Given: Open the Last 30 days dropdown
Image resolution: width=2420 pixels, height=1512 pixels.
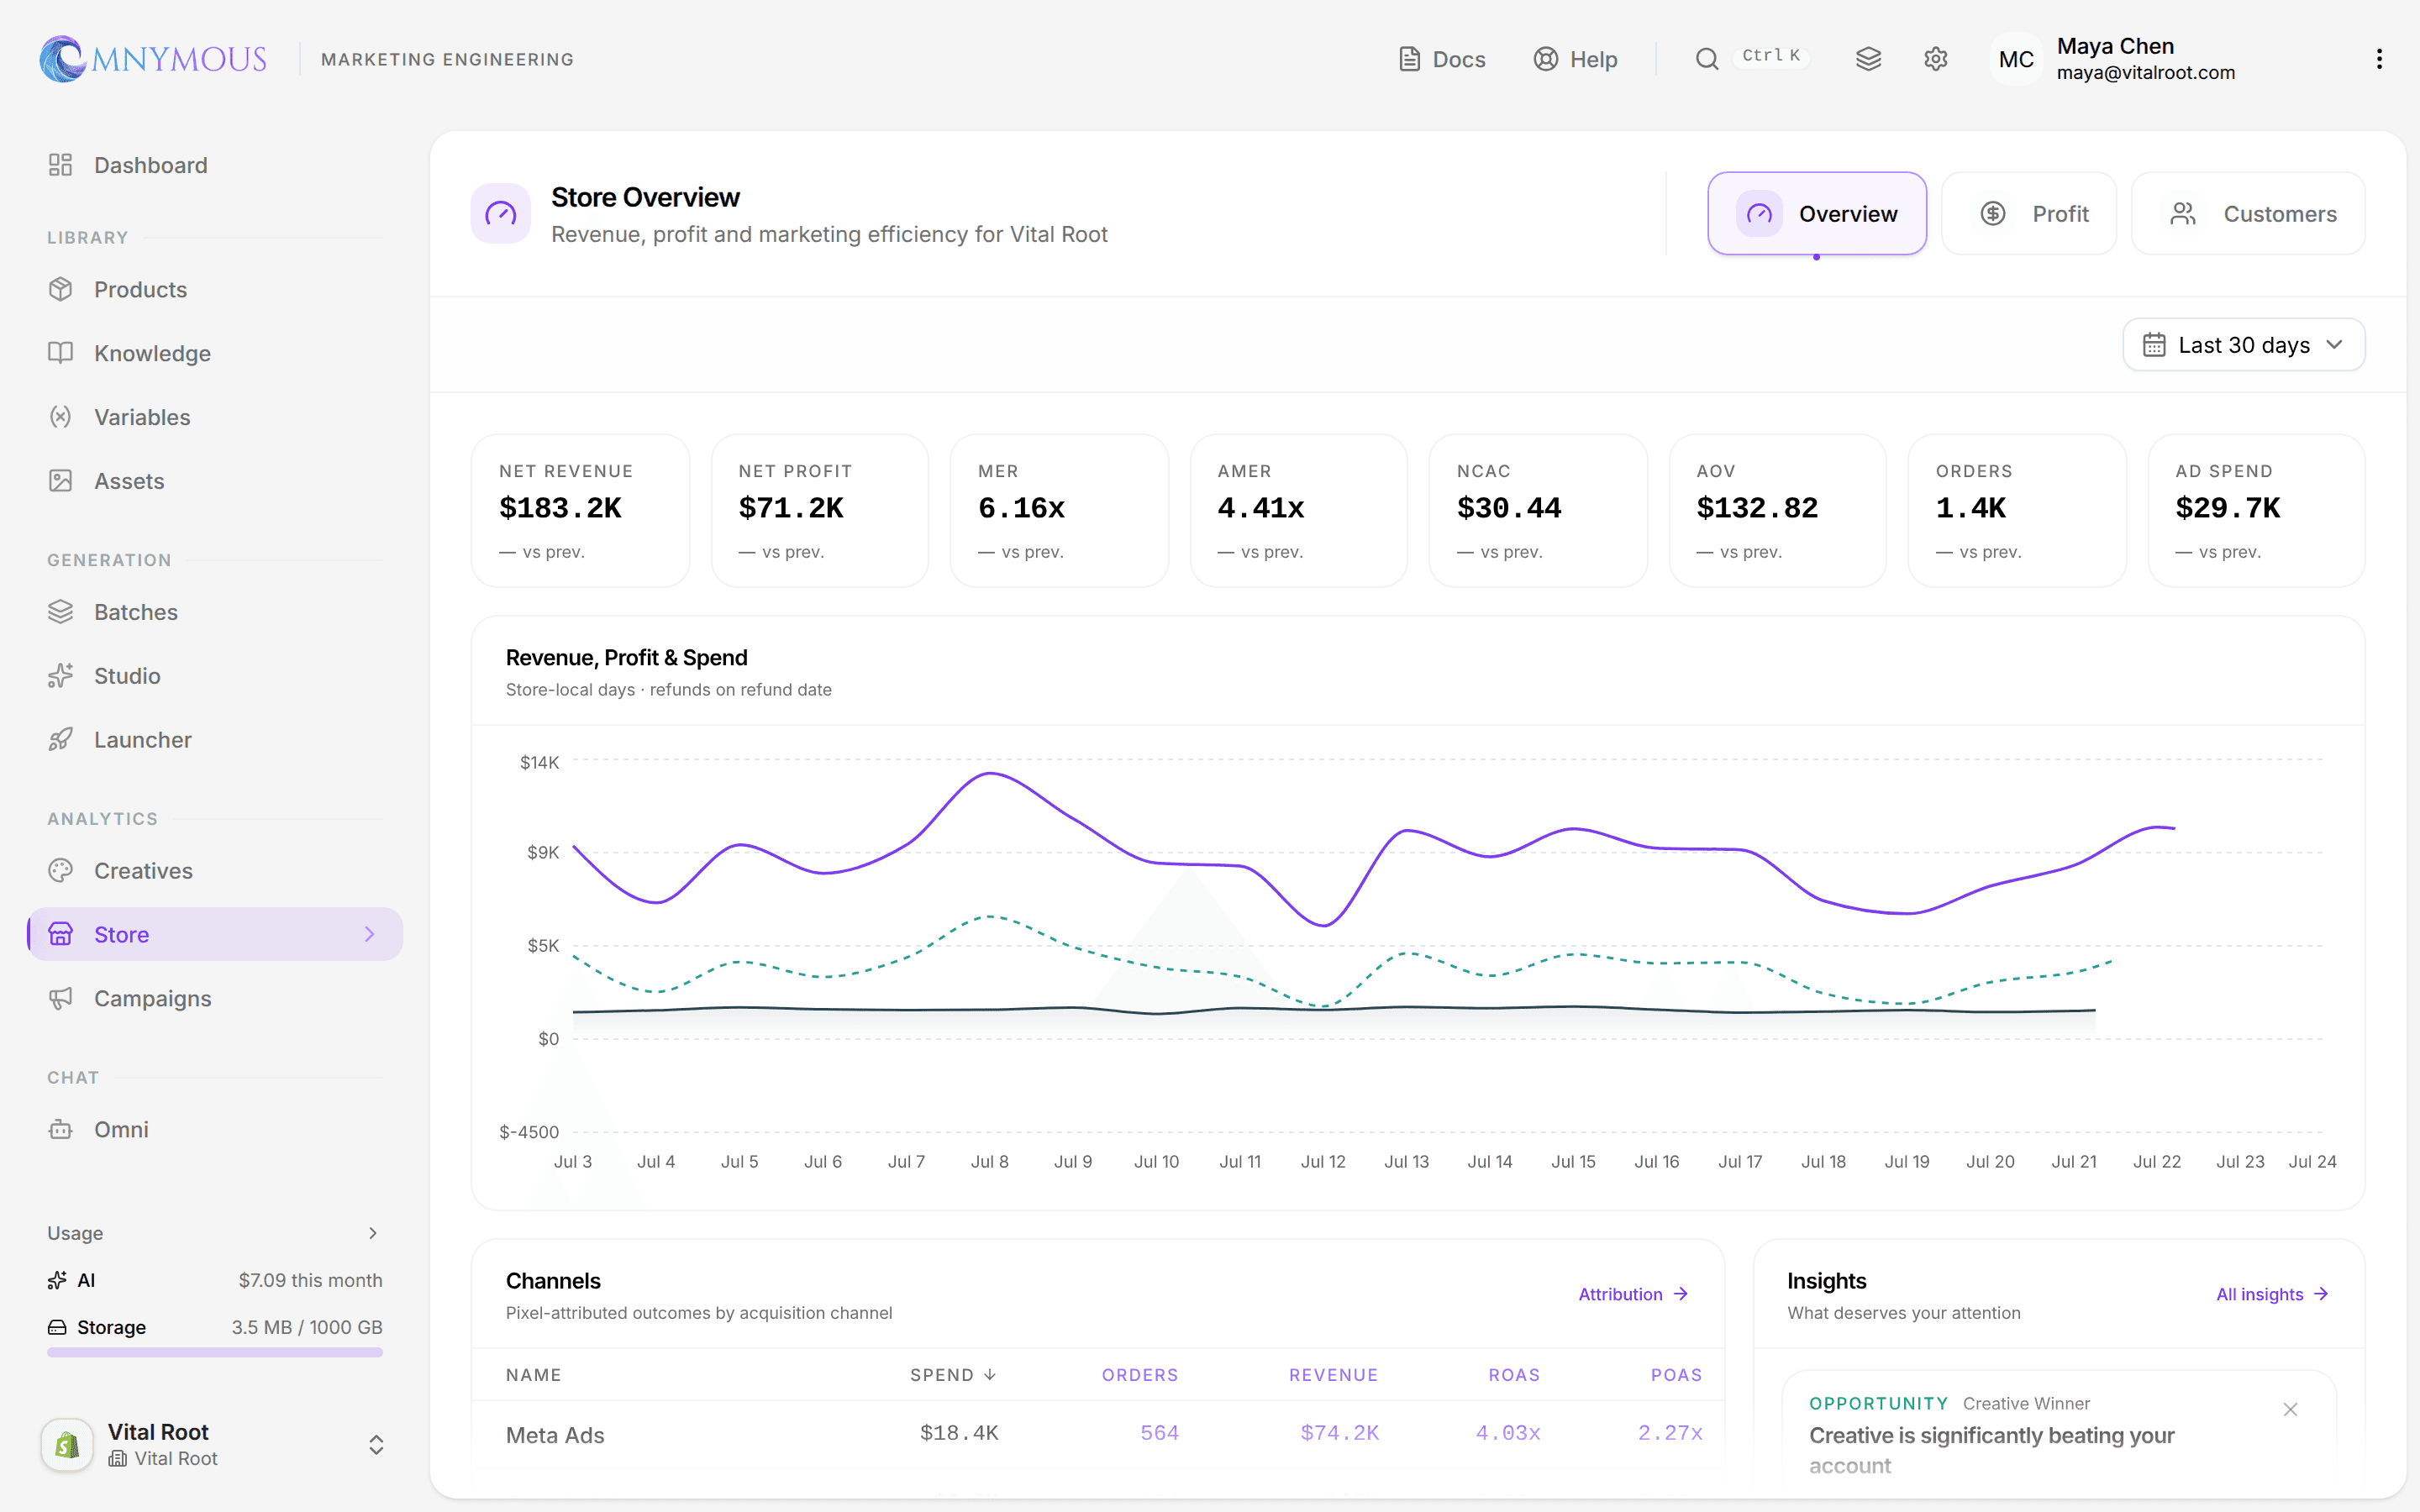Looking at the screenshot, I should pos(2243,345).
